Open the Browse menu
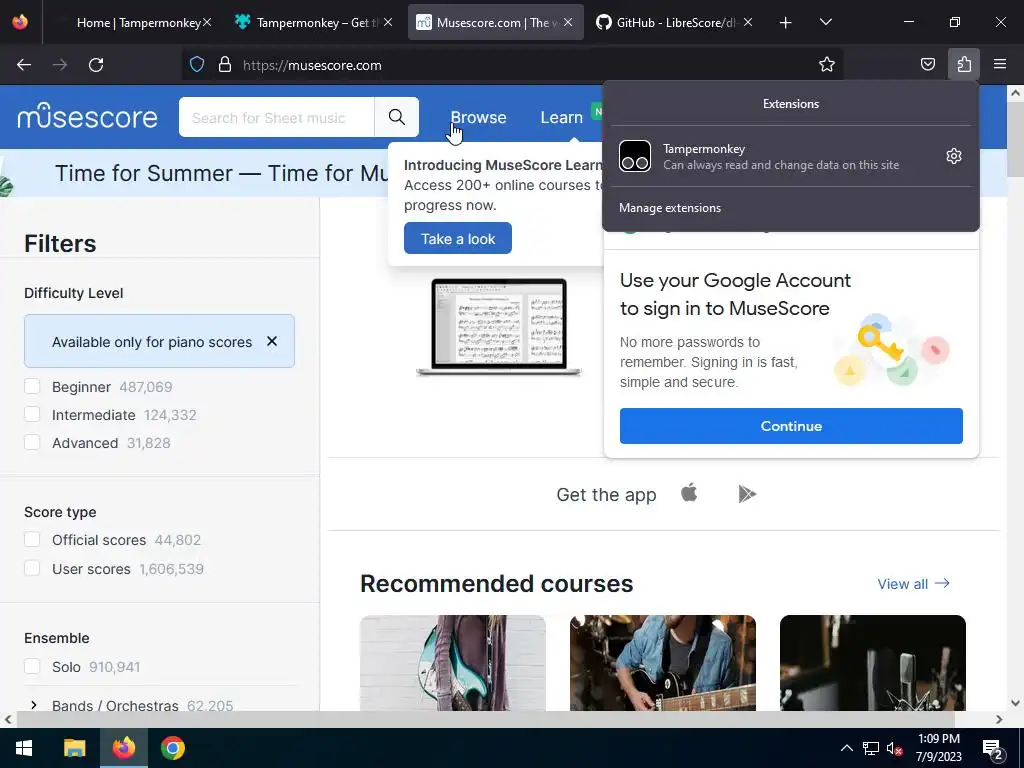This screenshot has width=1024, height=768. [x=479, y=118]
